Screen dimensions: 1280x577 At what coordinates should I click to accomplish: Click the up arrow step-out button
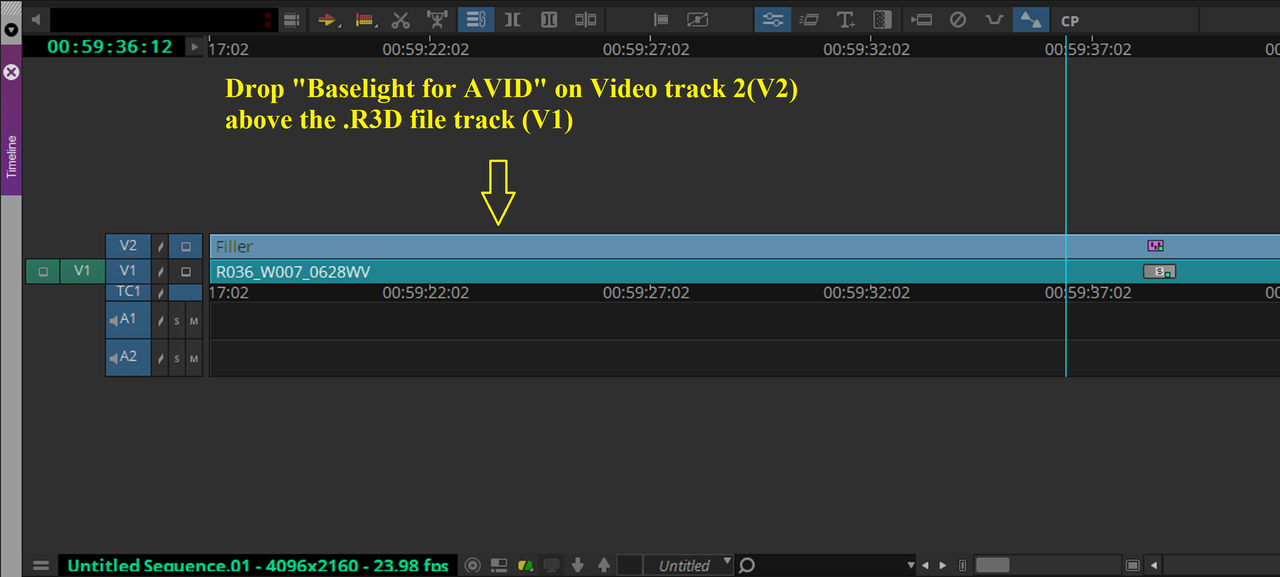(x=602, y=566)
